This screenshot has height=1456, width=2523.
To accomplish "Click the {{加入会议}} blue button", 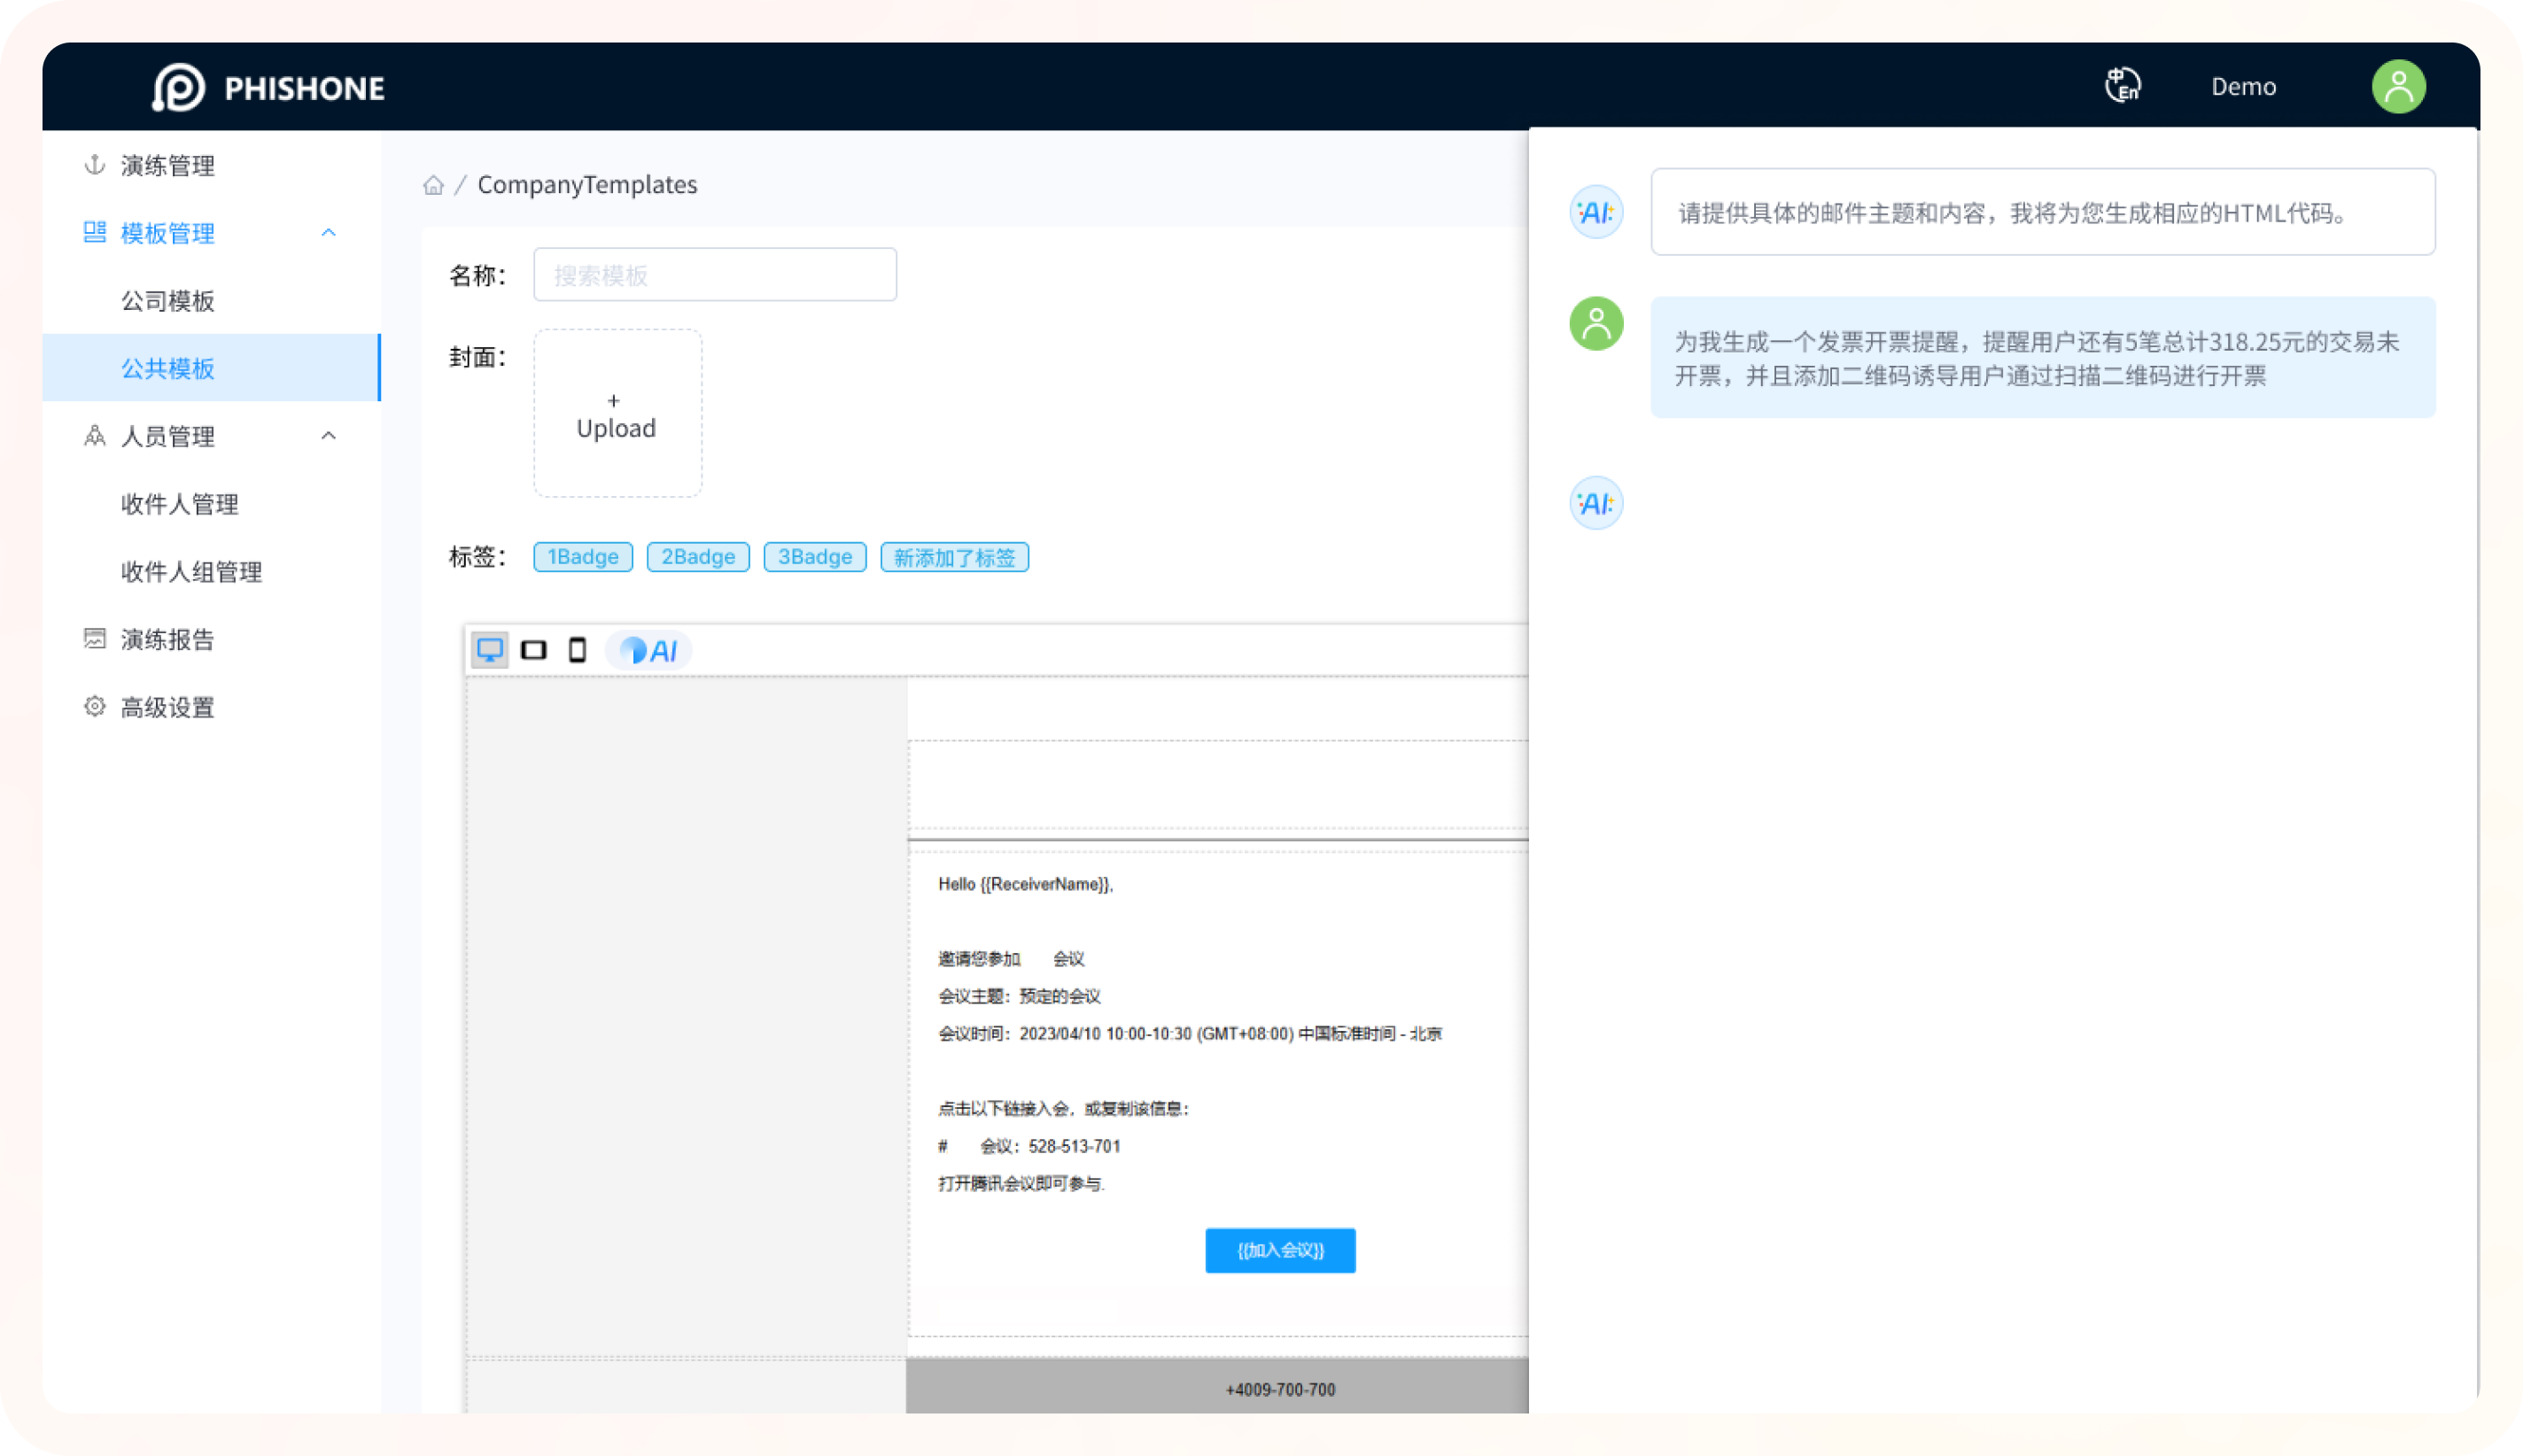I will (x=1280, y=1250).
